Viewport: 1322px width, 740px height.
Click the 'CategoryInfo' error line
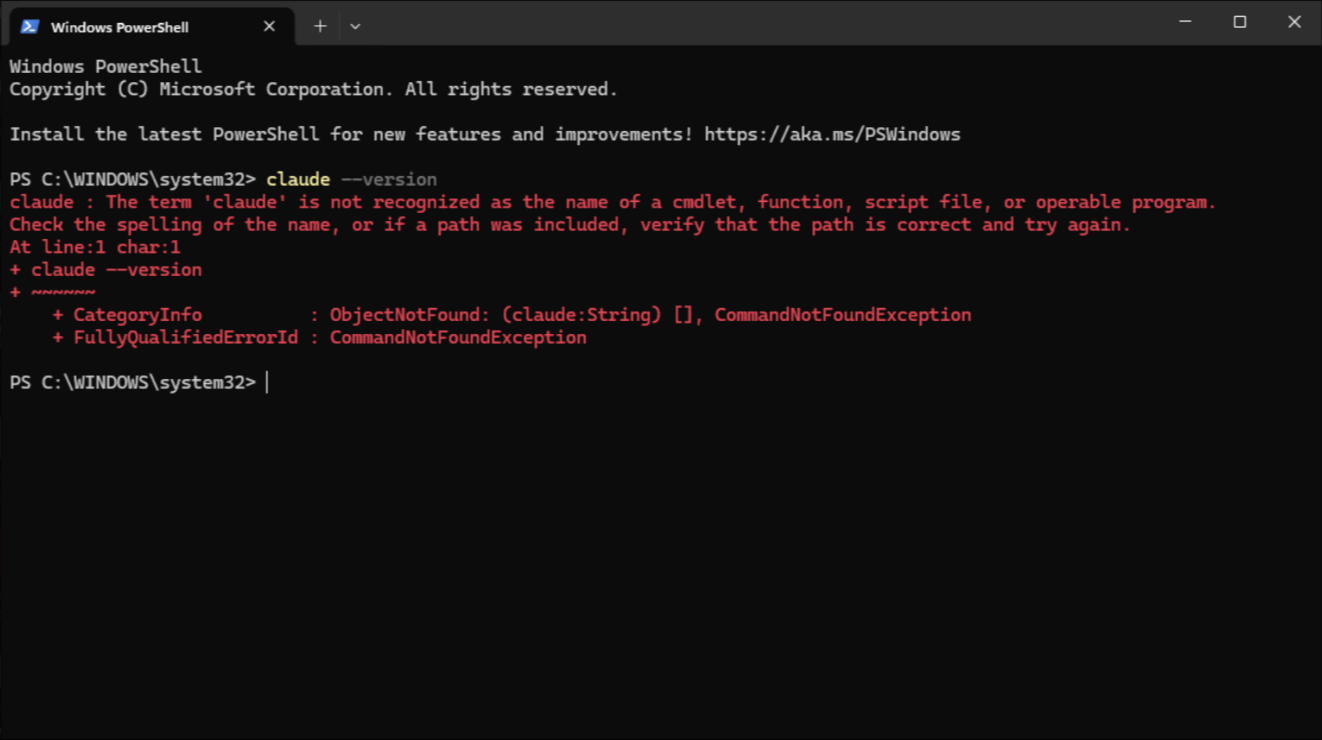point(512,315)
